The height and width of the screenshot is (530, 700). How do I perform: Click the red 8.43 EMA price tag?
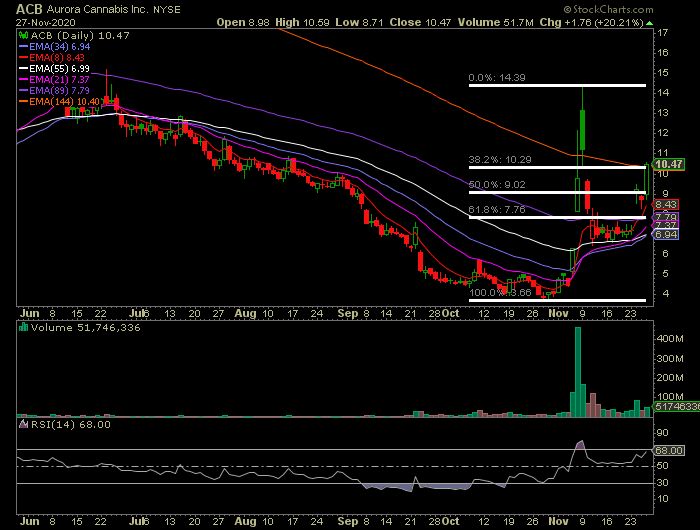tap(666, 205)
